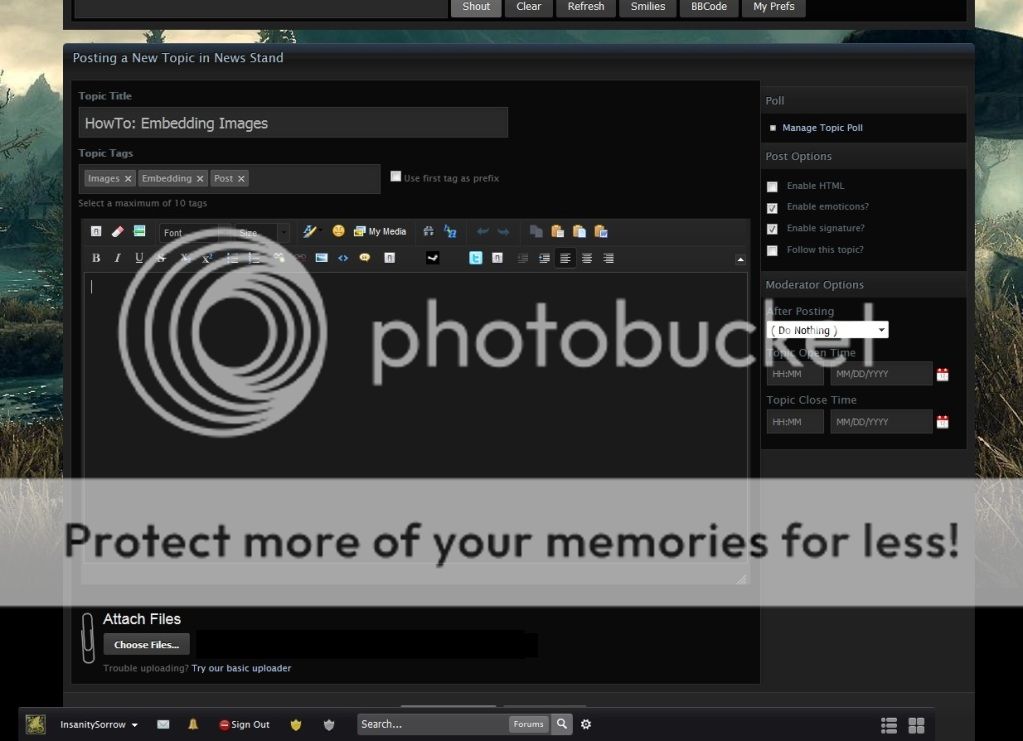The height and width of the screenshot is (741, 1023).
Task: Click Paste as plain text icon
Action: [x=579, y=232]
